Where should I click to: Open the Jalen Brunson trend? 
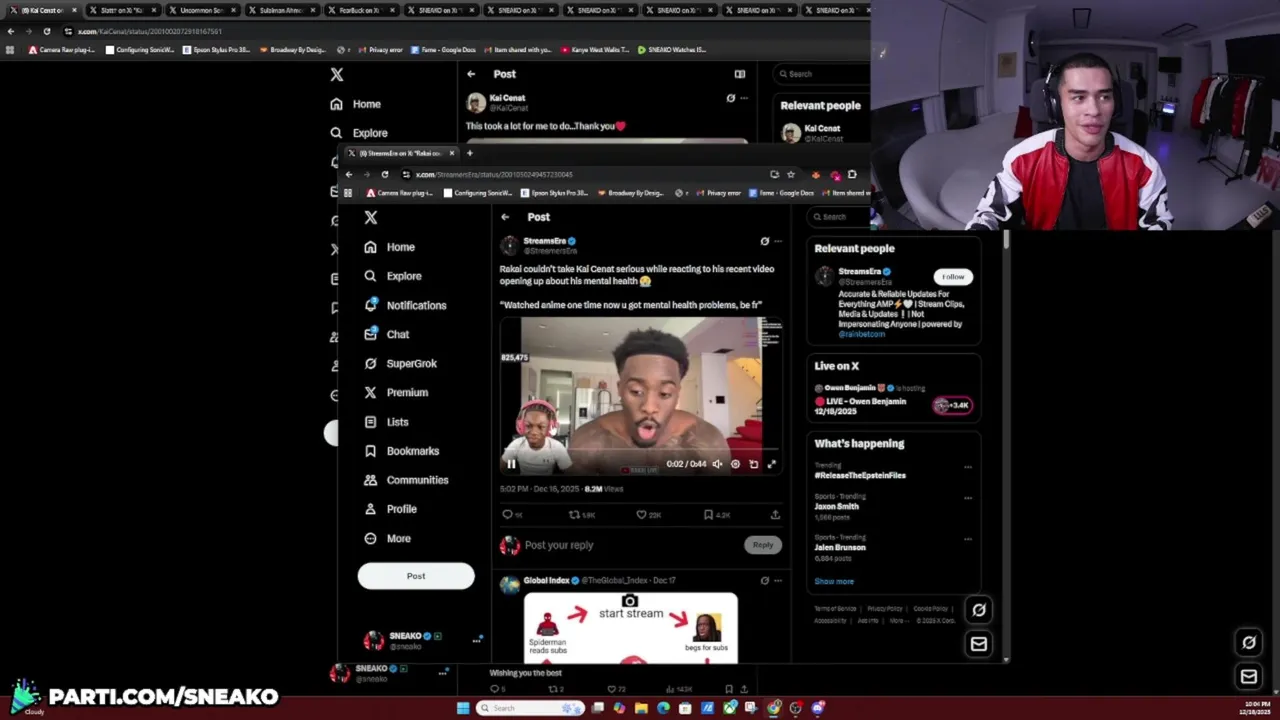click(x=840, y=547)
